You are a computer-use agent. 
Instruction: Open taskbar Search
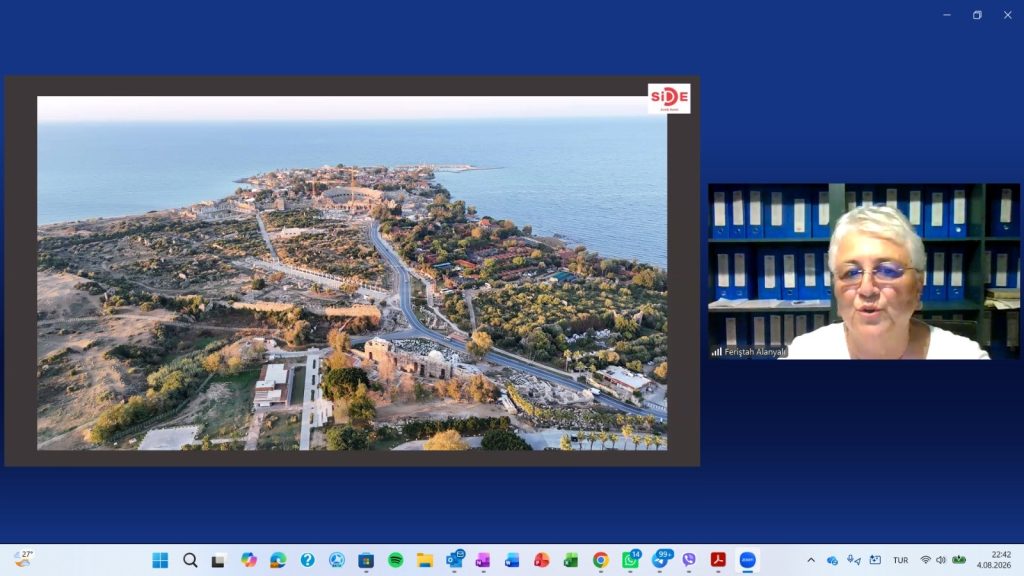tap(190, 560)
